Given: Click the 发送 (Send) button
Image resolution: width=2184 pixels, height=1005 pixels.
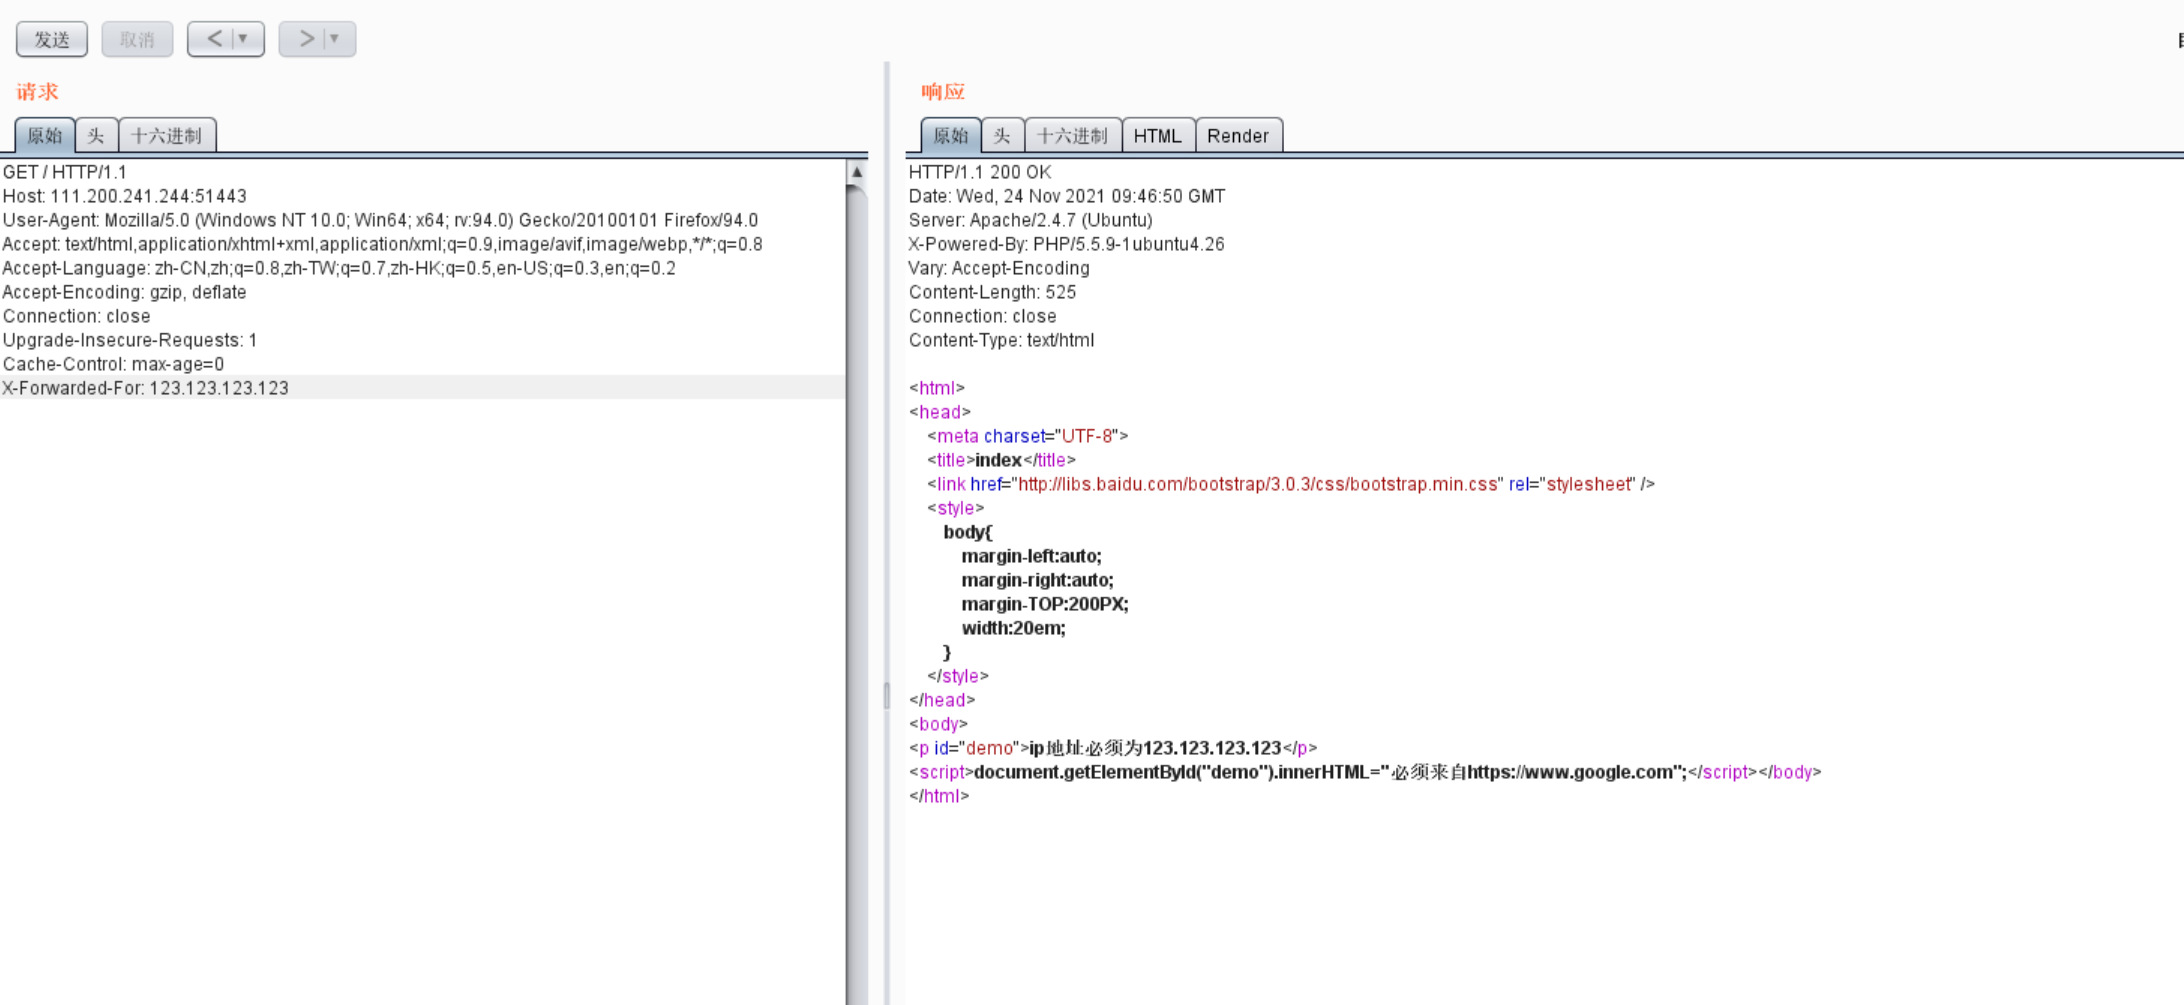Looking at the screenshot, I should pos(51,39).
